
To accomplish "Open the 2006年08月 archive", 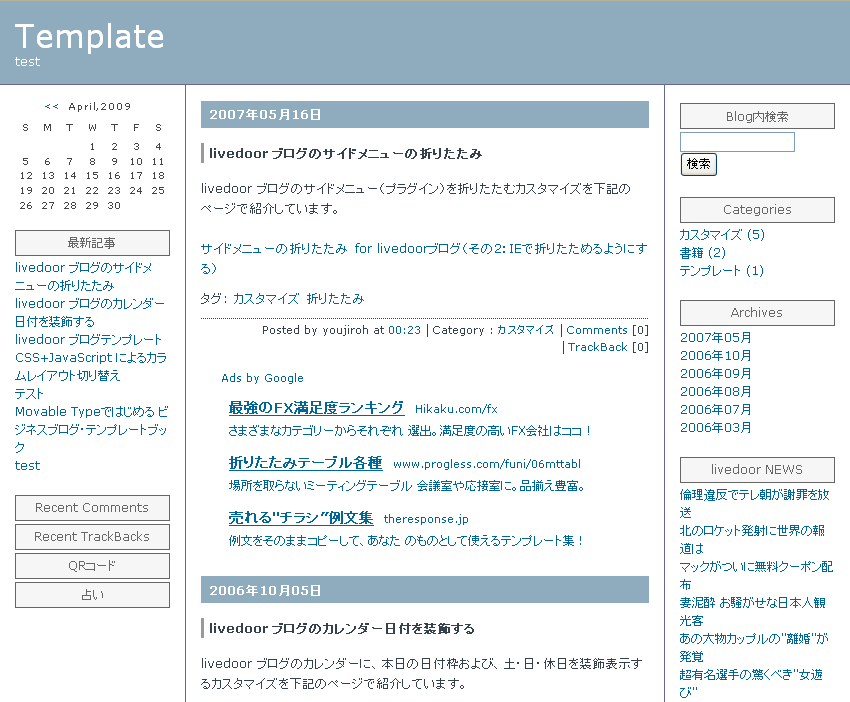I will click(x=716, y=391).
